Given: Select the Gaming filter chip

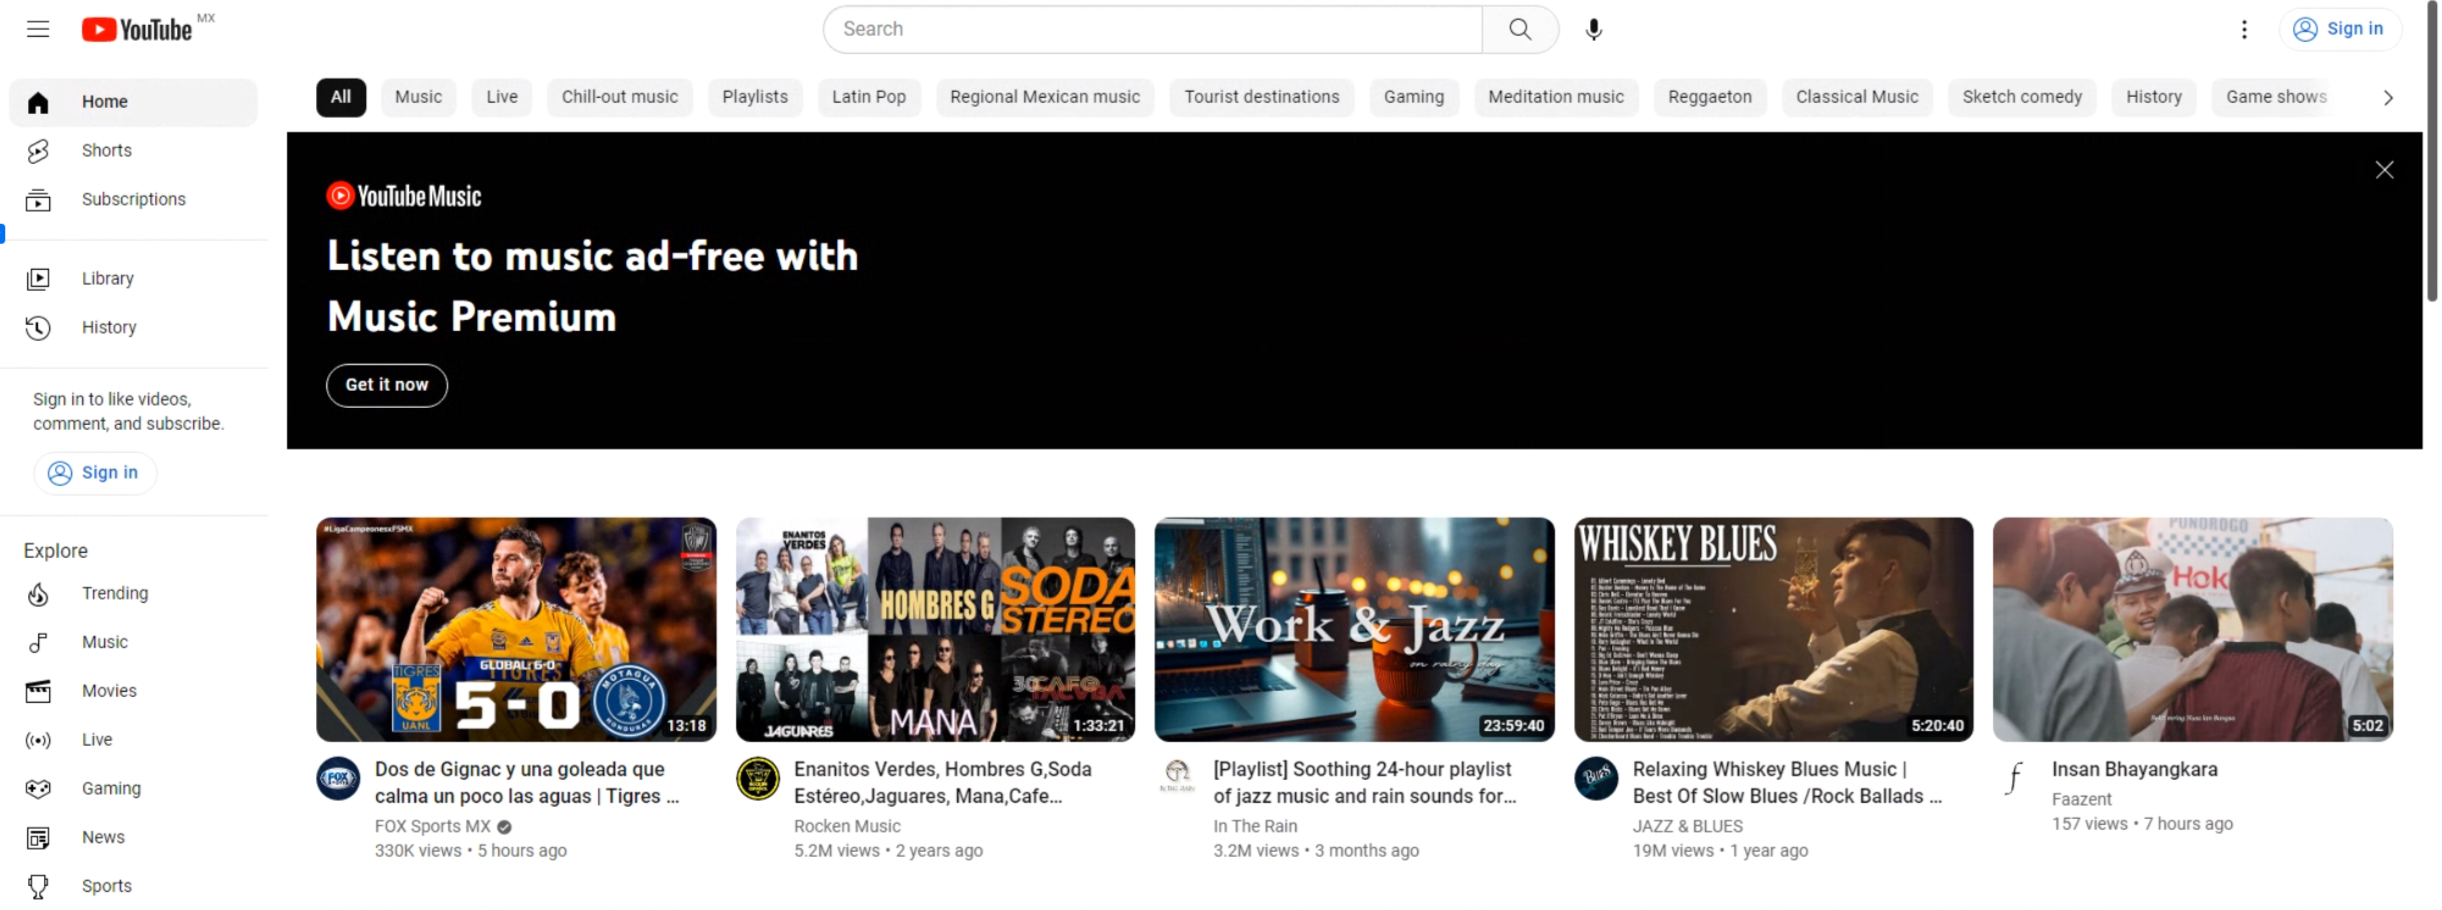Looking at the screenshot, I should pos(1413,97).
